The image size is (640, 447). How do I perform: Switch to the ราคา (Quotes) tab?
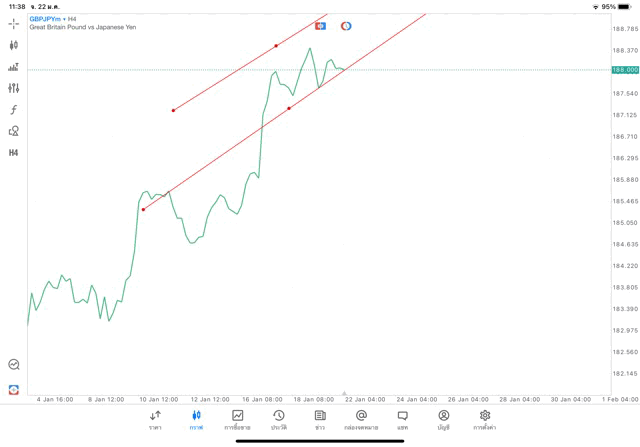(155, 420)
